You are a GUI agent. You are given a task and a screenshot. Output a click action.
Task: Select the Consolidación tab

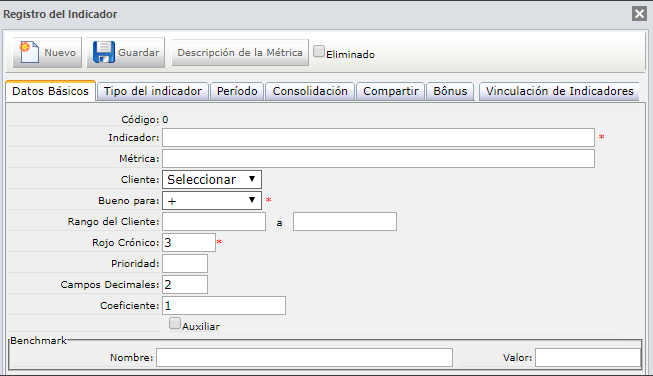(x=310, y=91)
